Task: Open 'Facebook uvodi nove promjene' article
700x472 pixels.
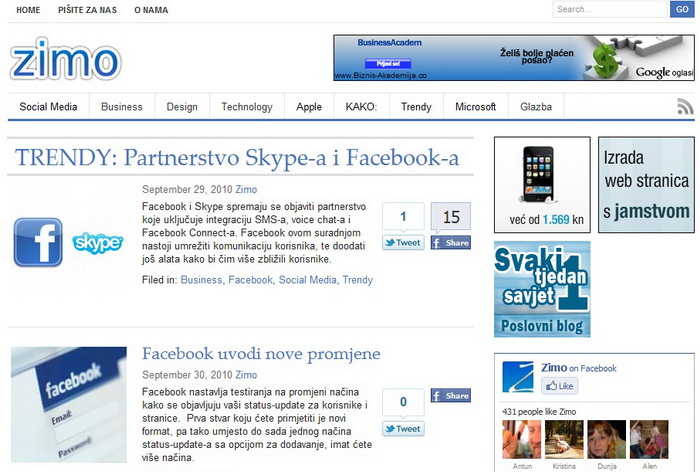Action: tap(261, 354)
